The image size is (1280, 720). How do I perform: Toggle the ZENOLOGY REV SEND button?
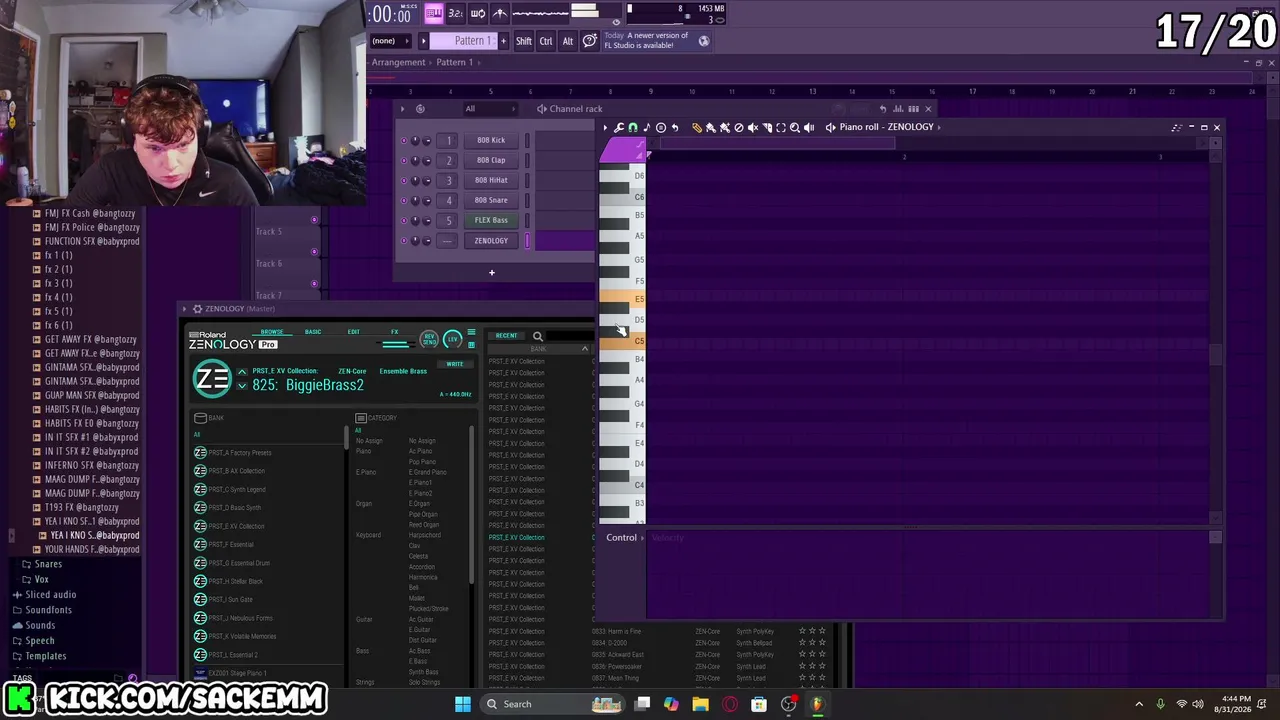click(429, 339)
